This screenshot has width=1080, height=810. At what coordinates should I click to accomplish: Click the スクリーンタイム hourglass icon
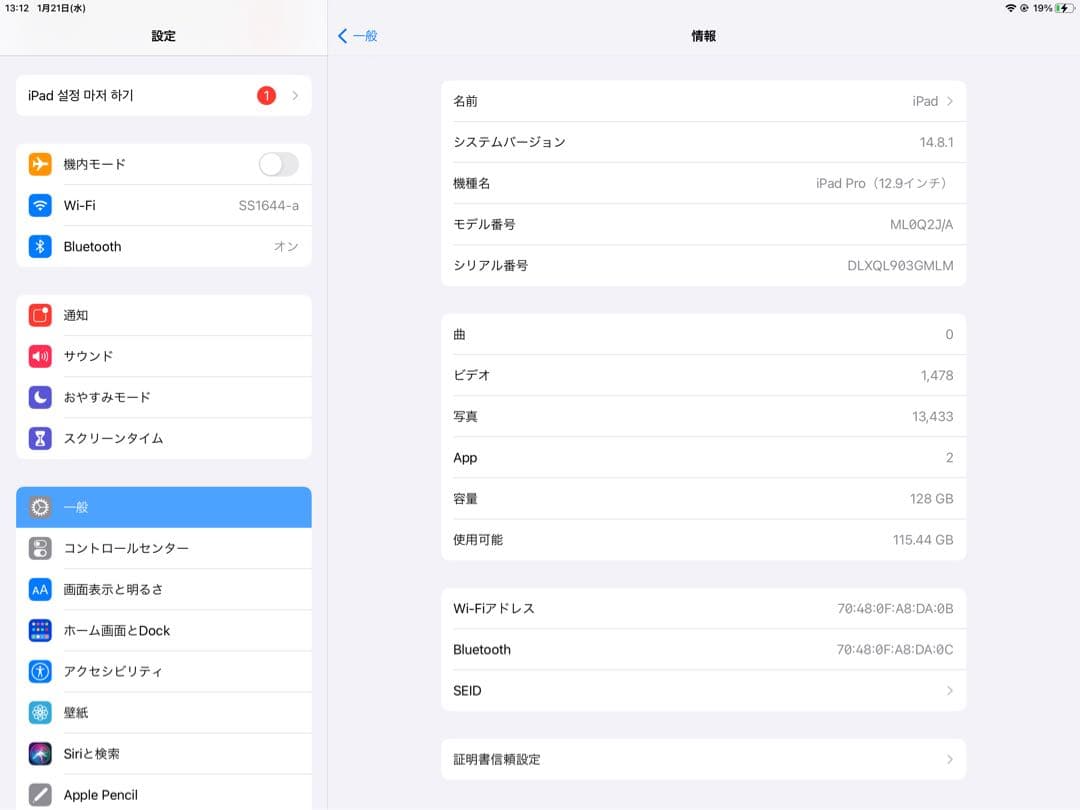pos(40,438)
